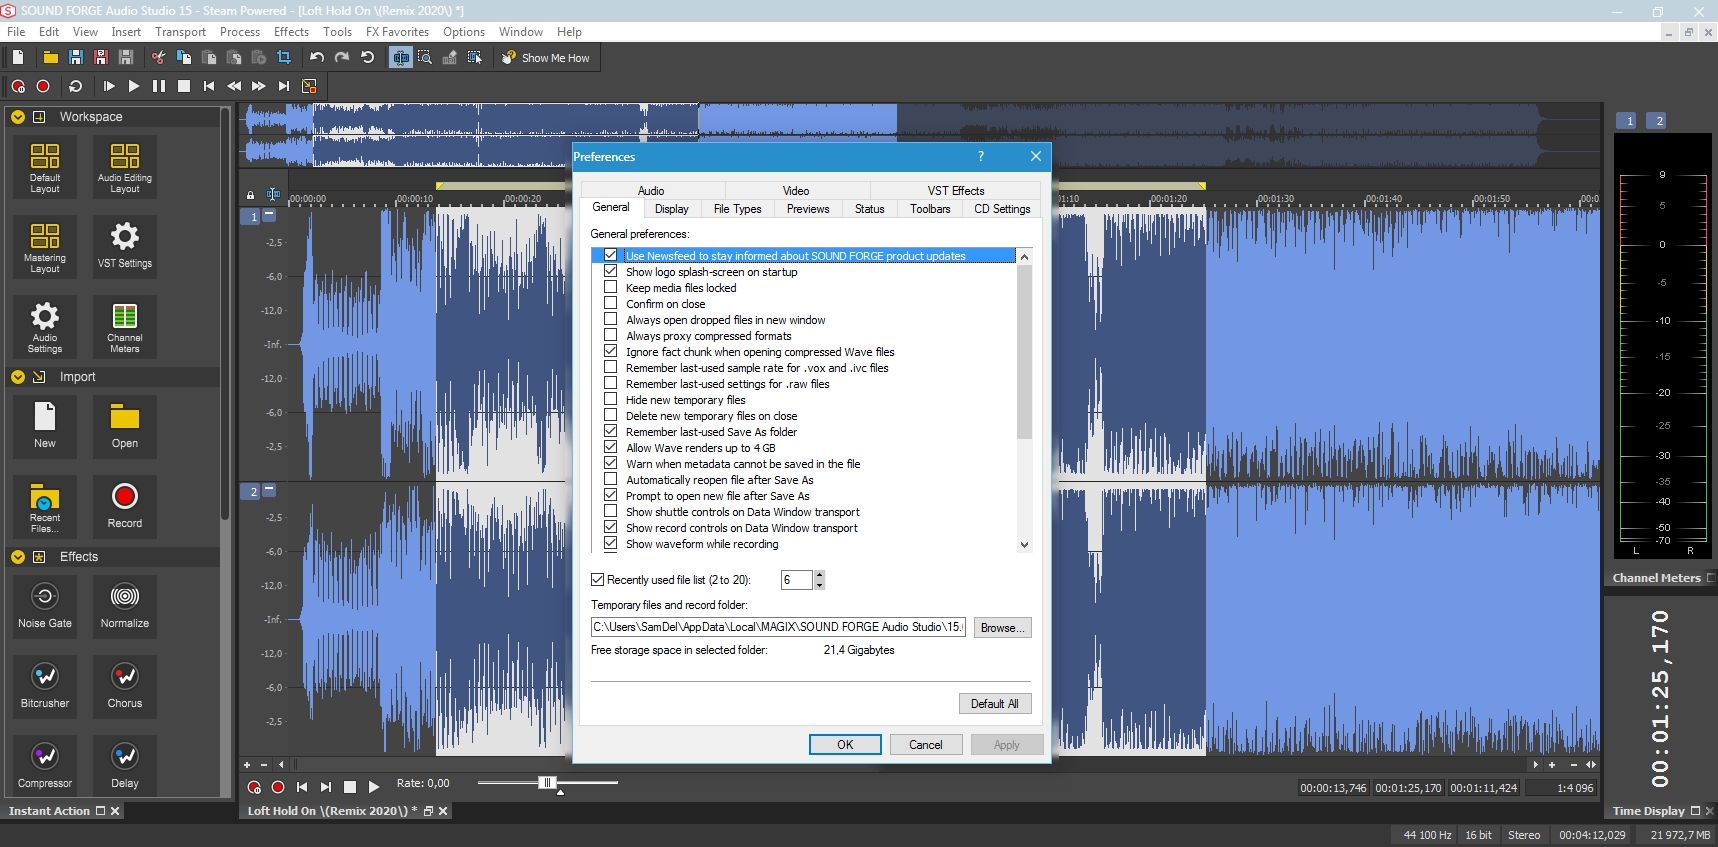This screenshot has height=847, width=1718.
Task: Click the playback Rate slider handle
Action: pyautogui.click(x=546, y=783)
